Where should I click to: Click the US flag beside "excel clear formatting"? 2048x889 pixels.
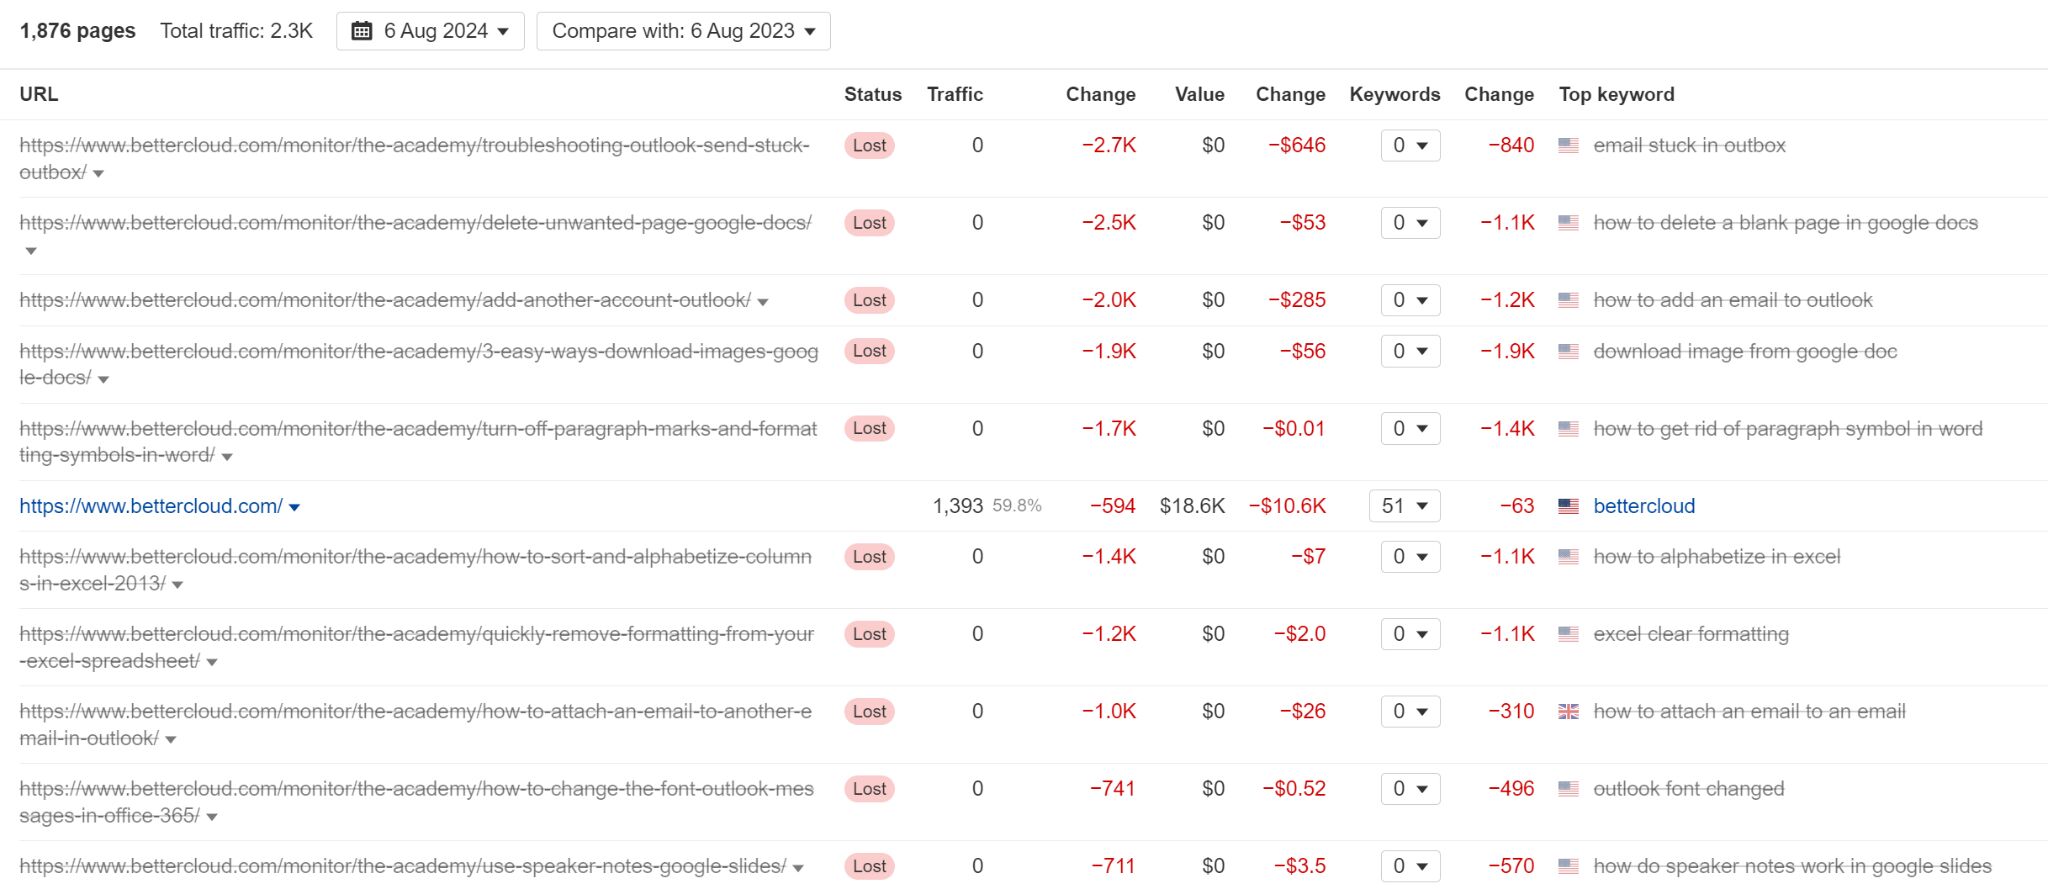[x=1570, y=634]
